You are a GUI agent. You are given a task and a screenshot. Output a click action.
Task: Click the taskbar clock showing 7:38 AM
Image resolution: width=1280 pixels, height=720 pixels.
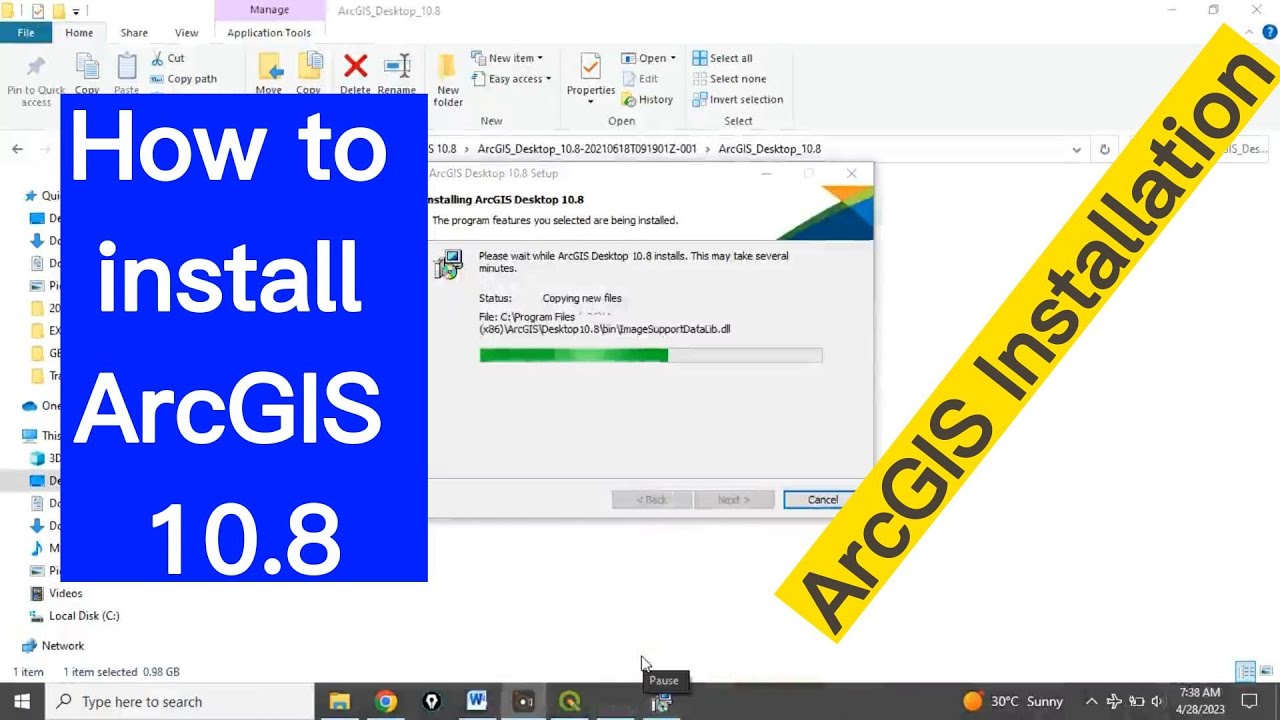tap(1200, 701)
